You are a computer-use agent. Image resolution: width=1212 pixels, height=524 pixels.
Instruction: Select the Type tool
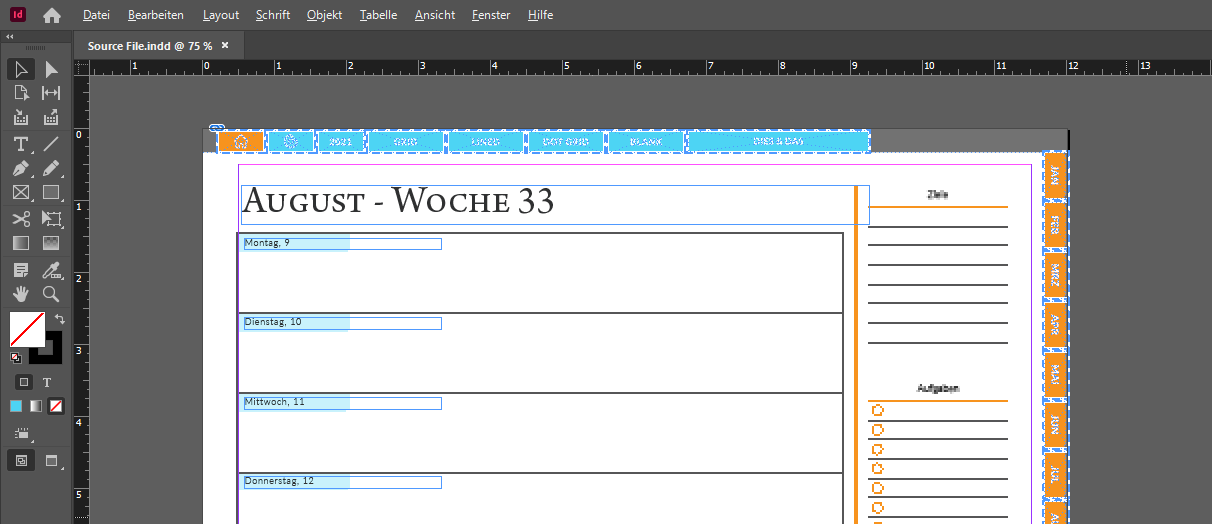(20, 144)
